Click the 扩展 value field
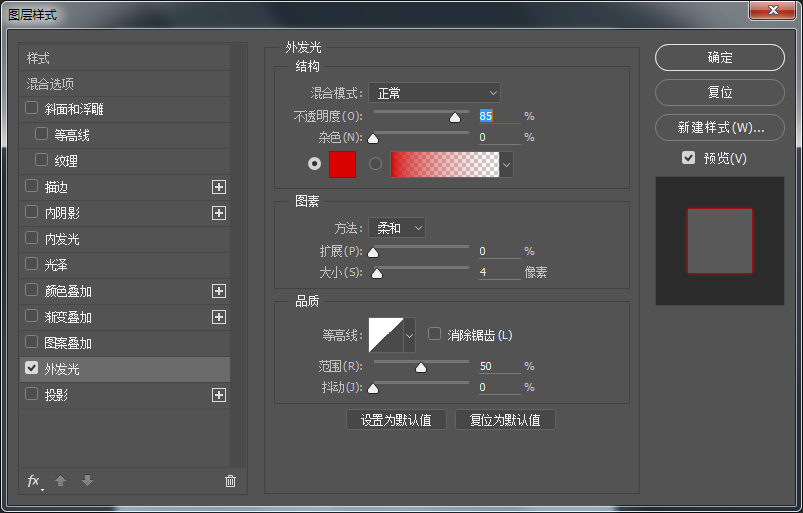The image size is (803, 513). (499, 251)
